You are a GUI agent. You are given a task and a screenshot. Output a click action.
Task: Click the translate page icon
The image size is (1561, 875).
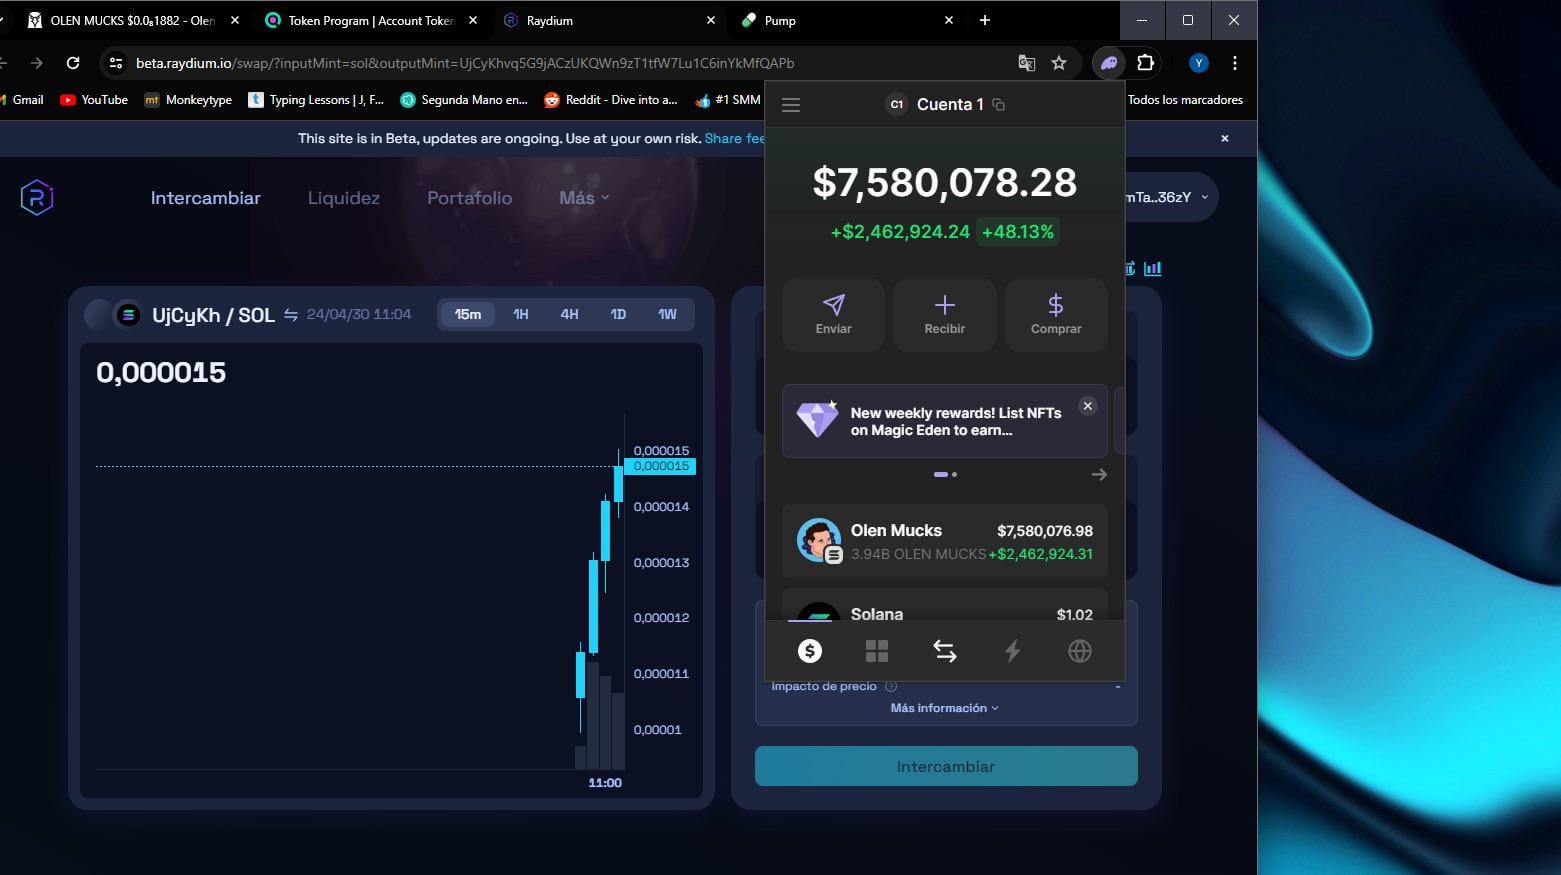(1026, 63)
